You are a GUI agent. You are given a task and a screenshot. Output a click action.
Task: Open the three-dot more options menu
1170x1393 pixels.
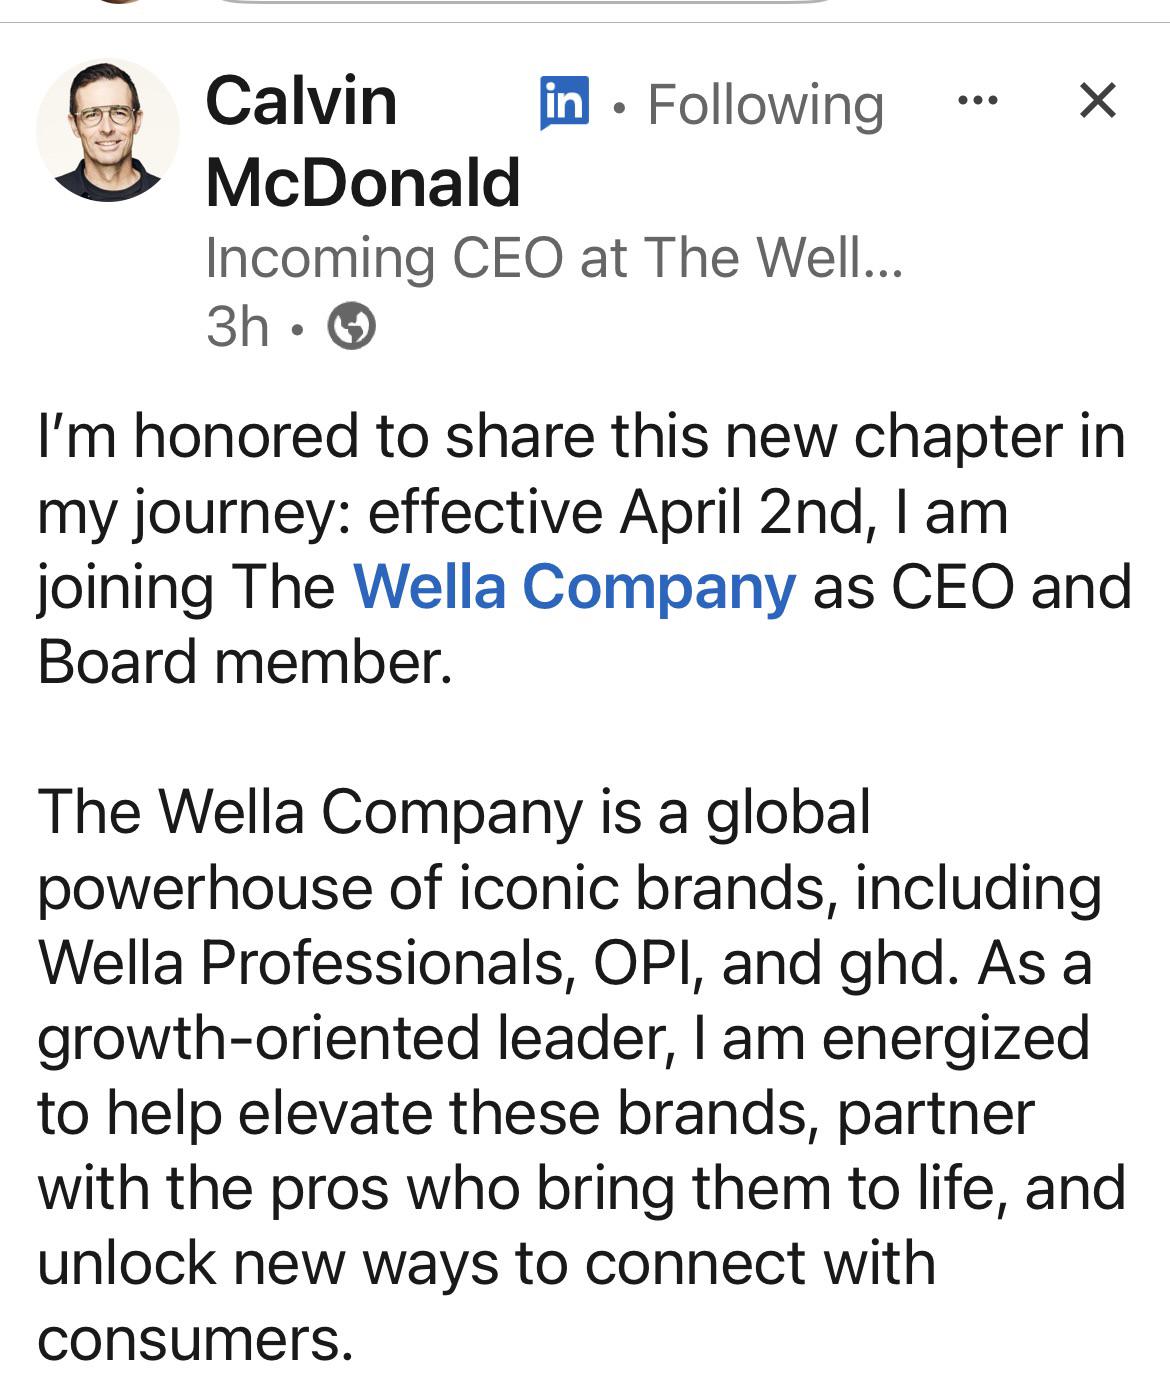977,101
